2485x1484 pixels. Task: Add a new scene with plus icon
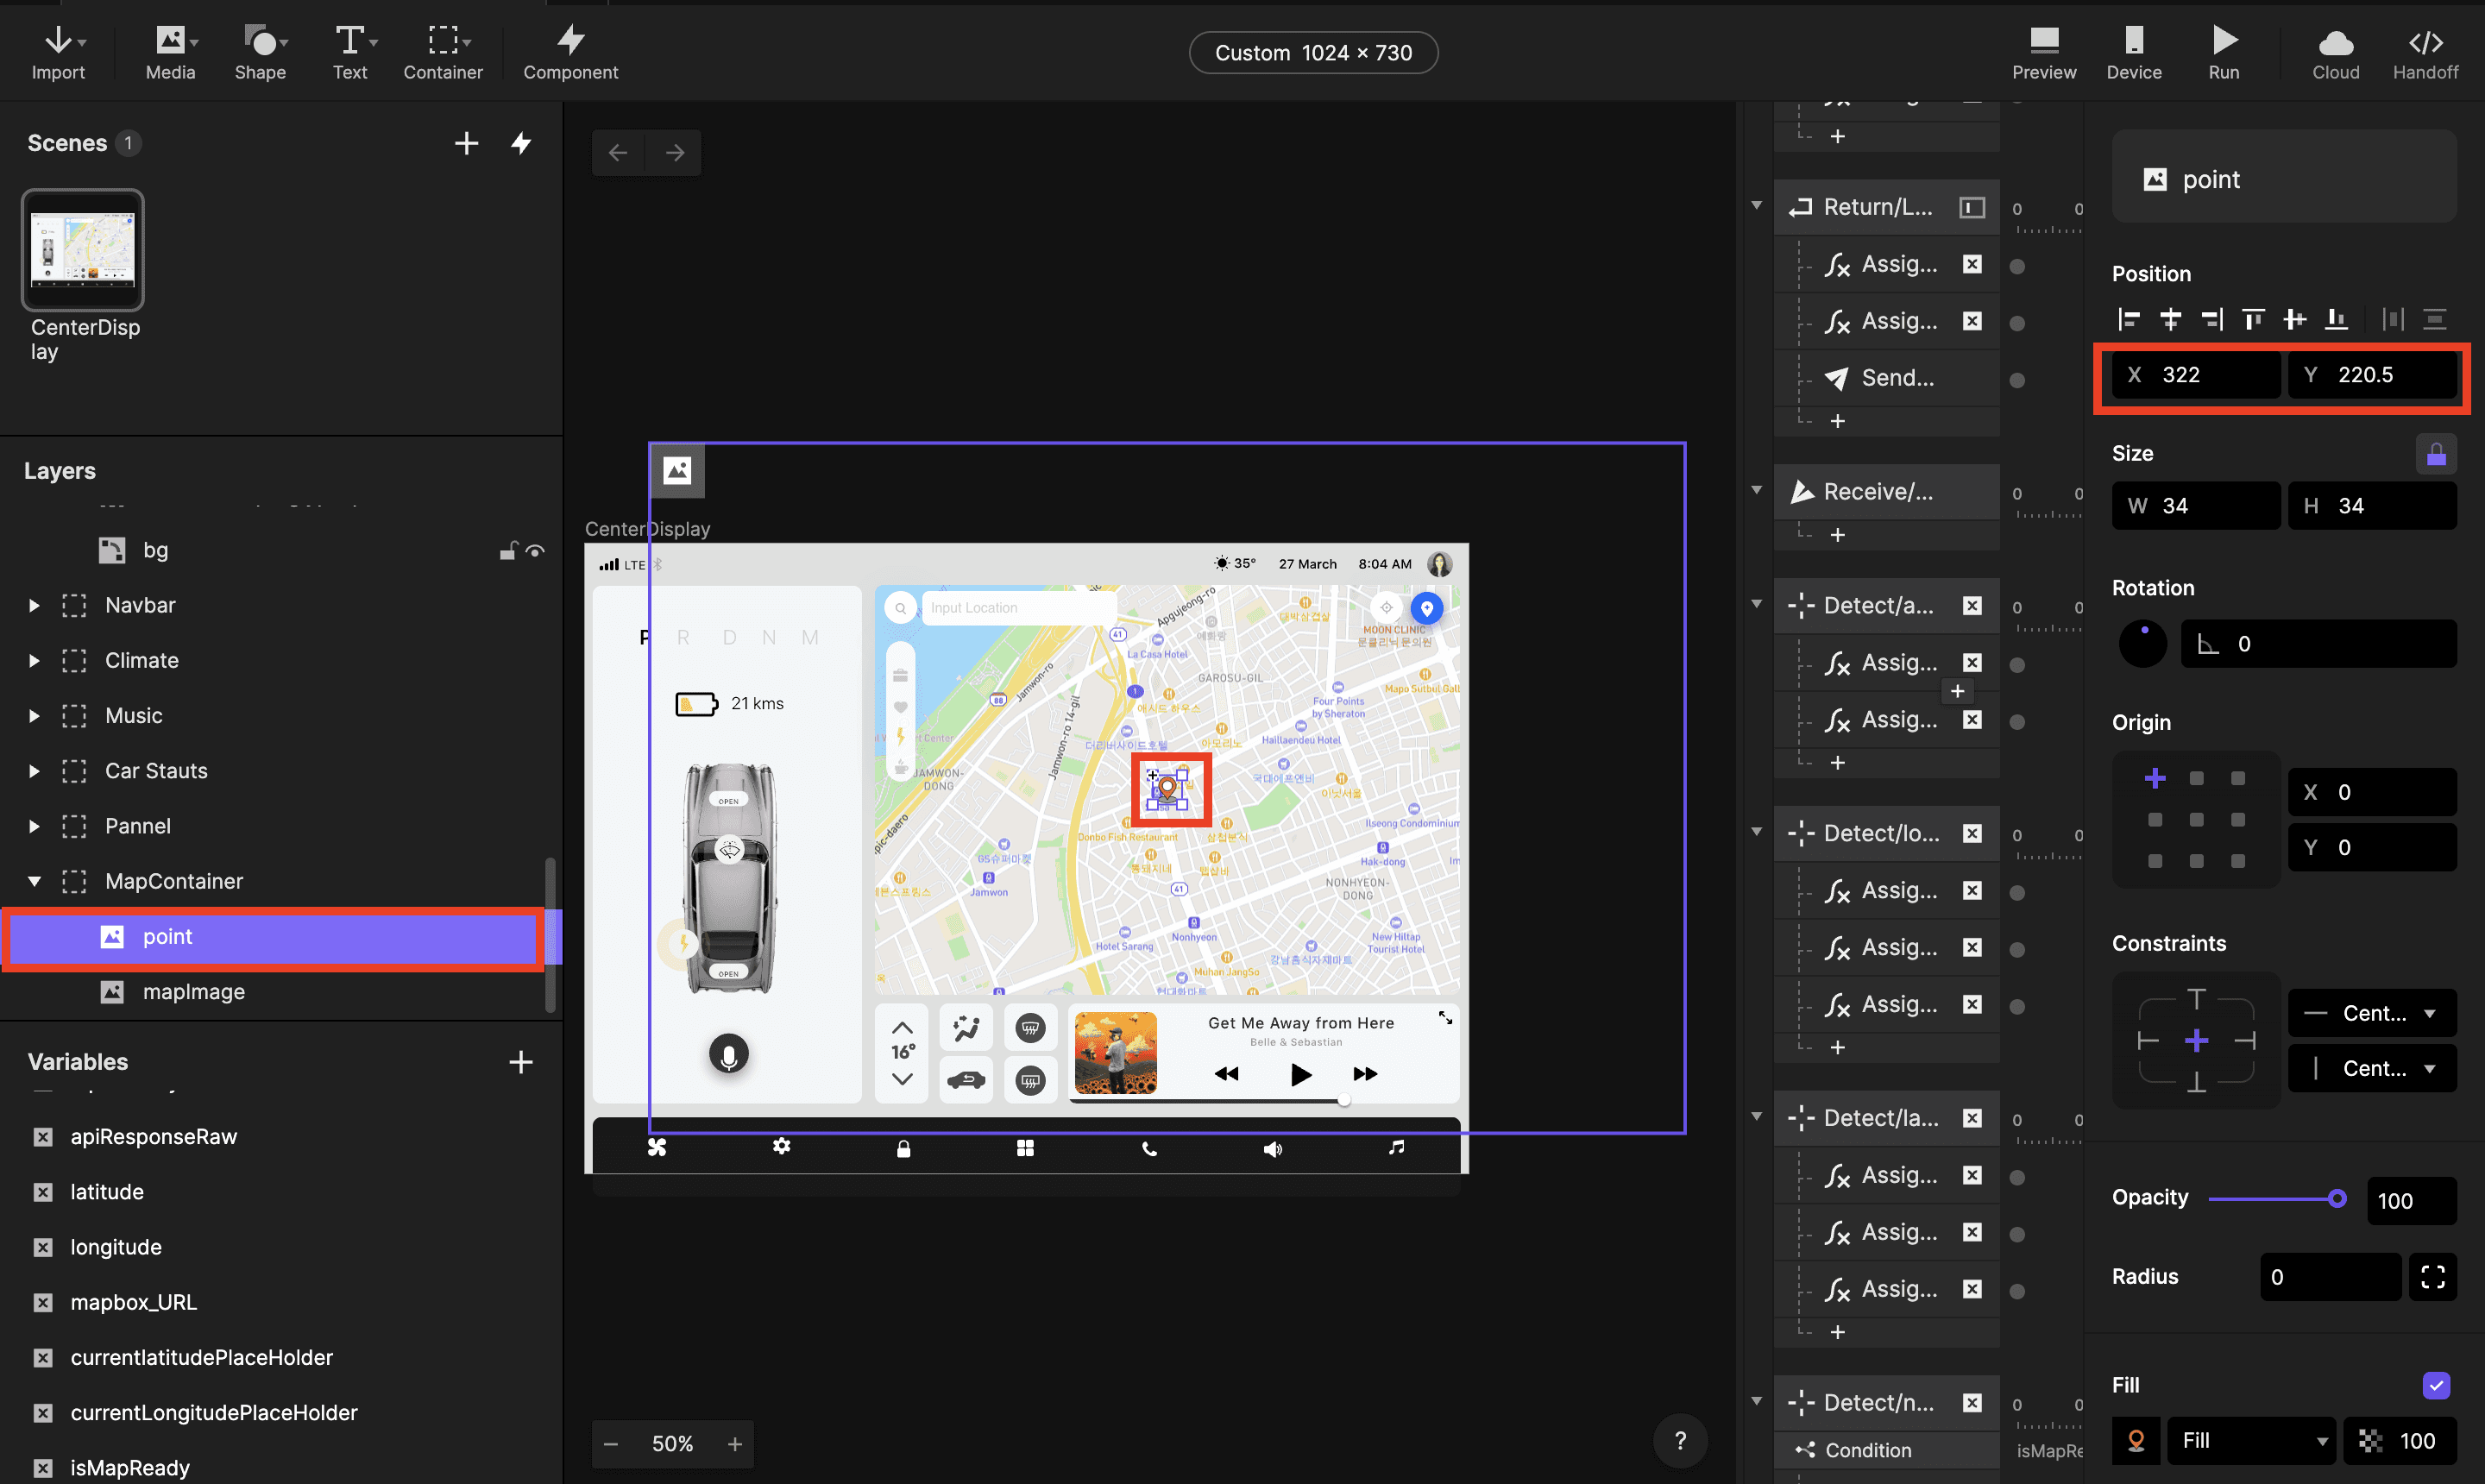466,143
